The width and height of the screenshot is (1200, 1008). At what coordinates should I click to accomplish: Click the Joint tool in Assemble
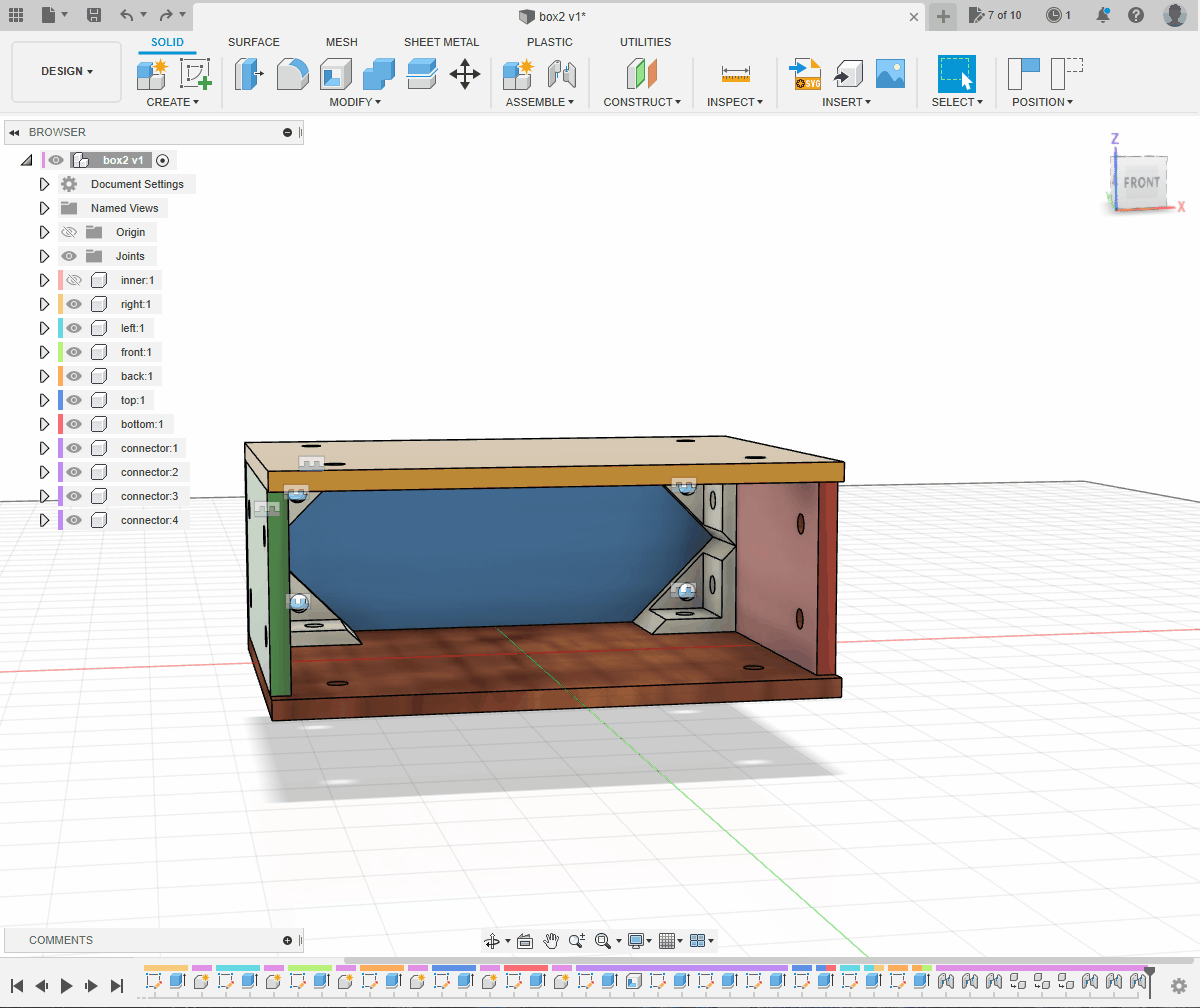[x=562, y=74]
